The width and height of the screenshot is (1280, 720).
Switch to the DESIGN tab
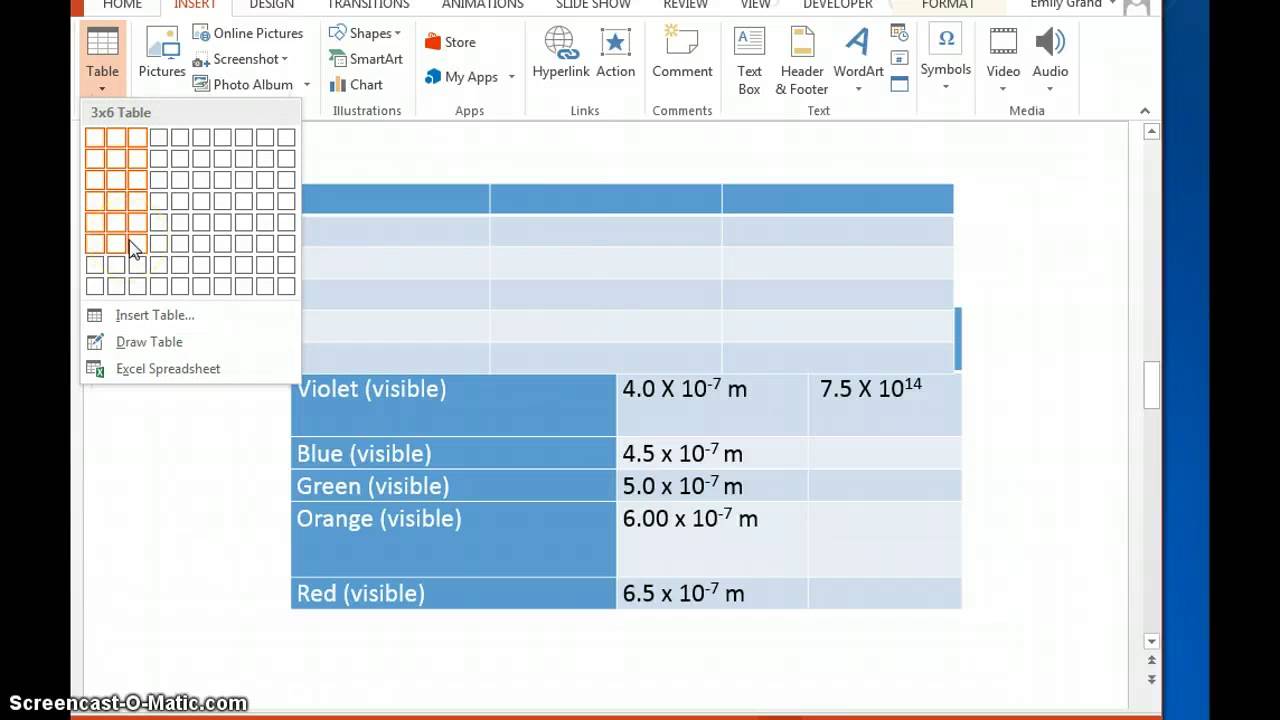271,5
